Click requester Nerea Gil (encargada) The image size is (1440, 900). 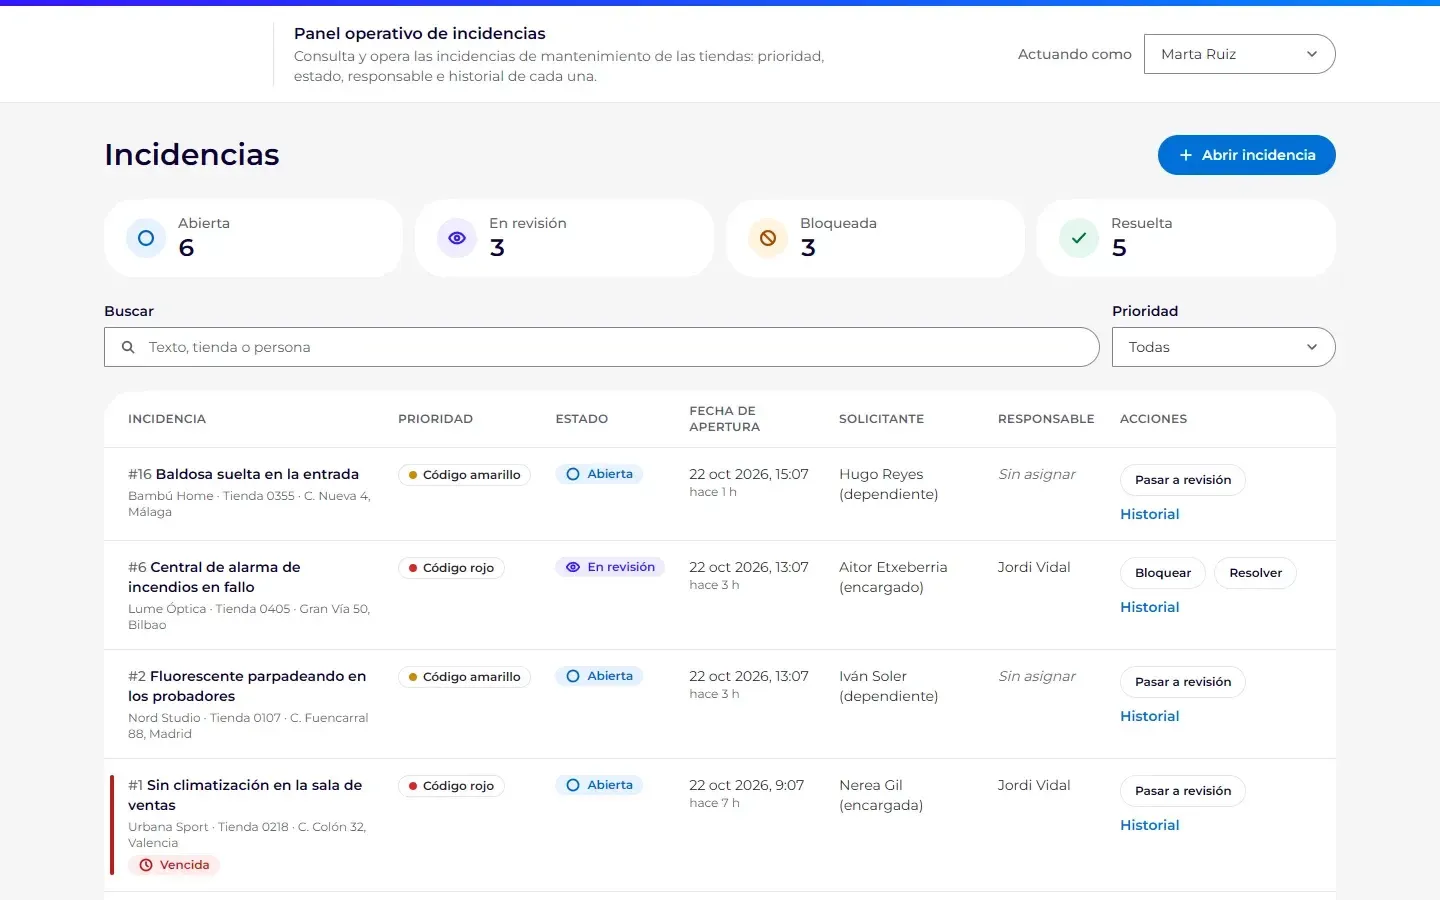click(x=881, y=795)
